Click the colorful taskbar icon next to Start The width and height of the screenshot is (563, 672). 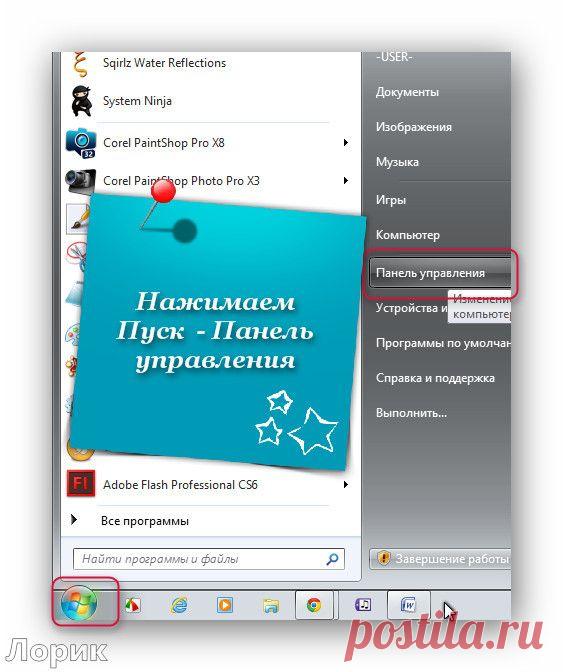tap(133, 605)
